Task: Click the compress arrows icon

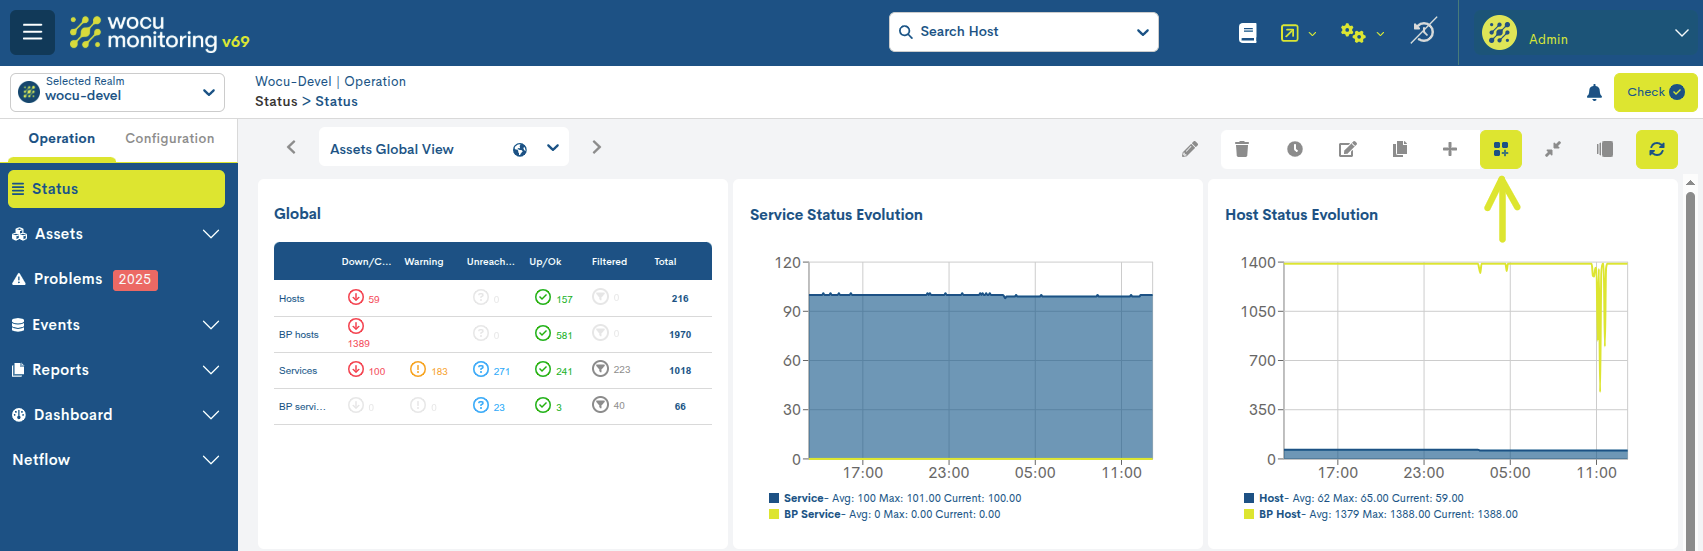Action: [x=1553, y=149]
